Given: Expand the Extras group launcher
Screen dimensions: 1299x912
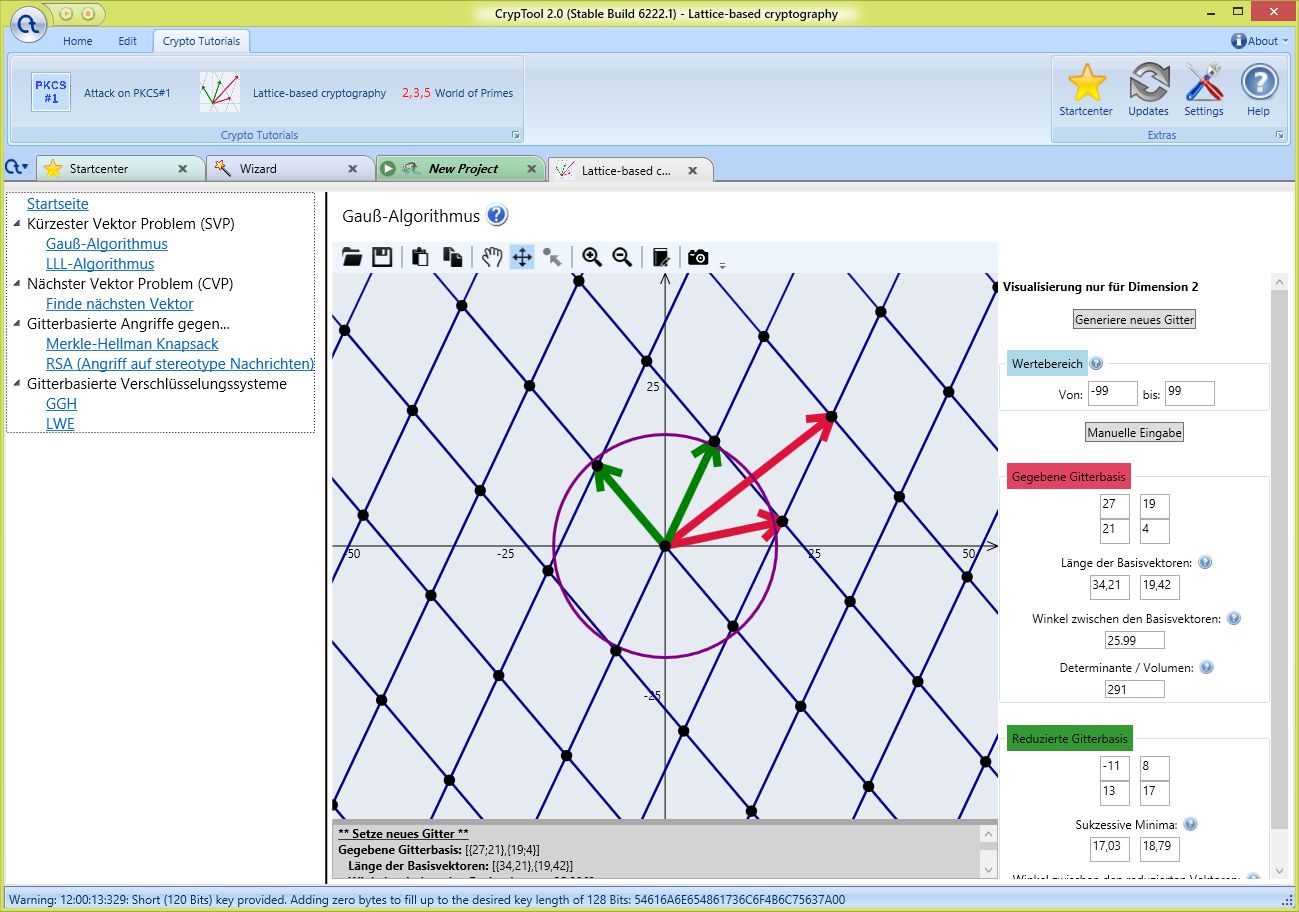Looking at the screenshot, I should 1279,135.
